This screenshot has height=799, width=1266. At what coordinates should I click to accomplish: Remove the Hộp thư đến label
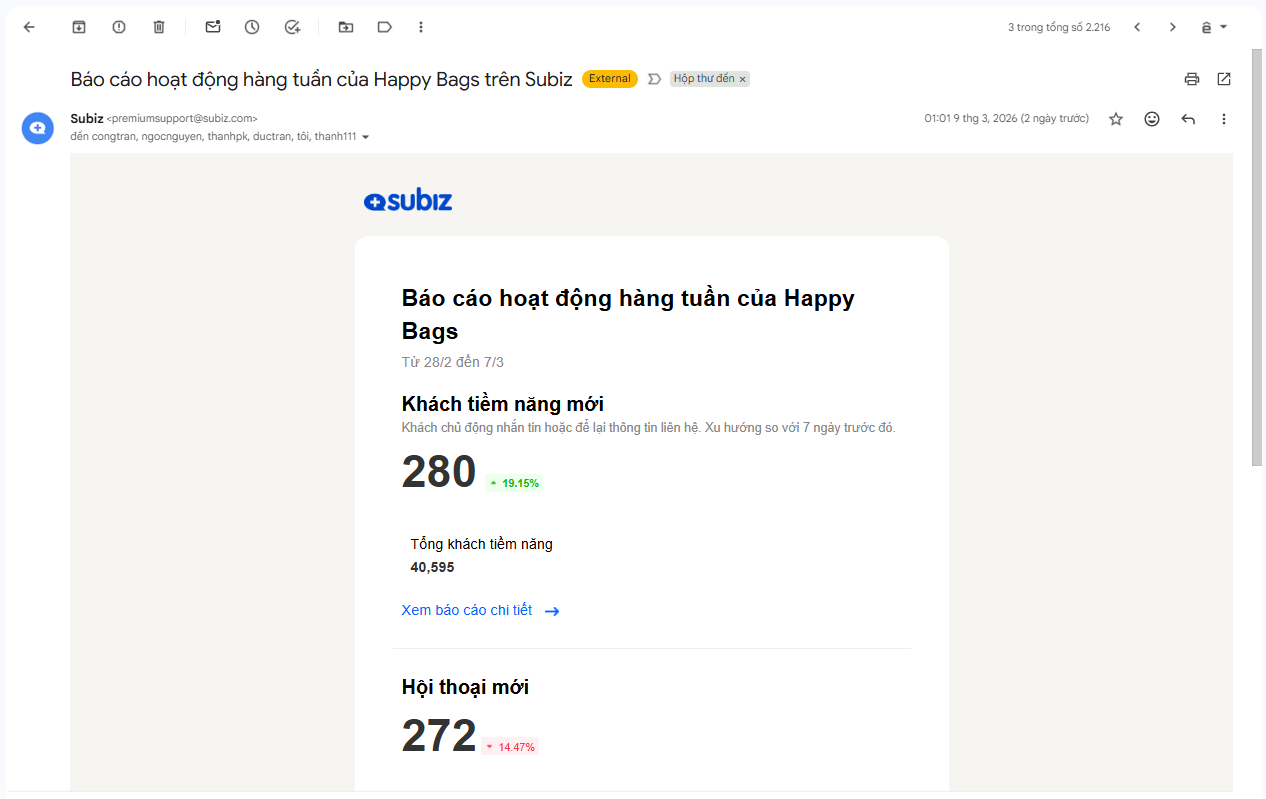pyautogui.click(x=742, y=79)
